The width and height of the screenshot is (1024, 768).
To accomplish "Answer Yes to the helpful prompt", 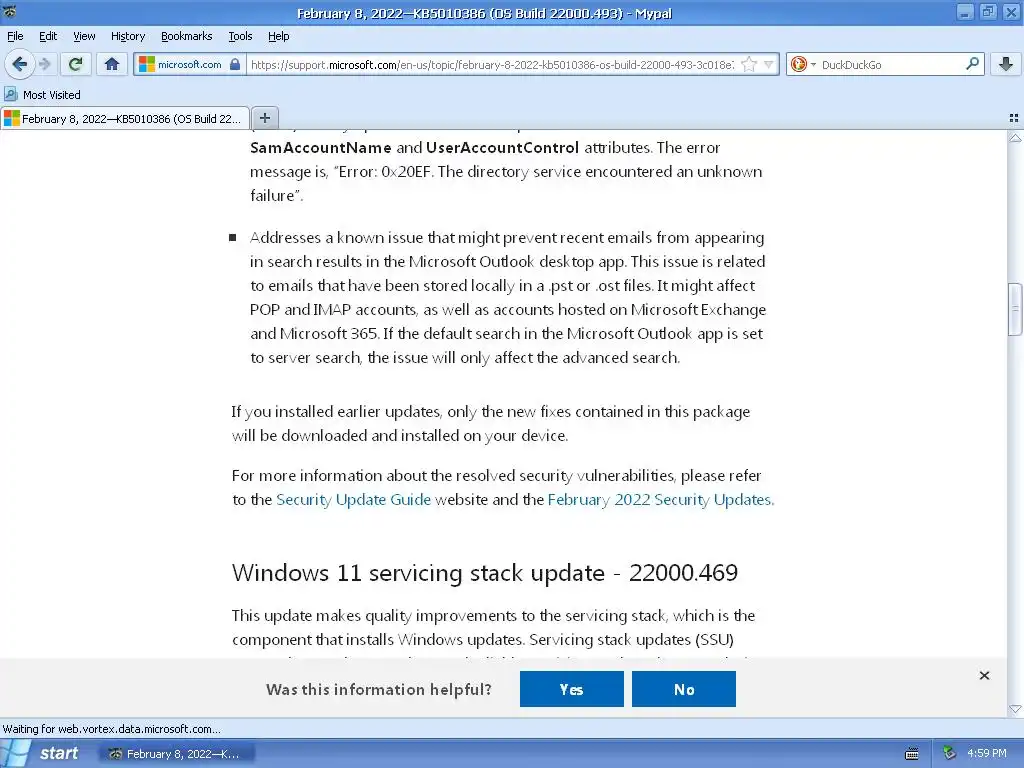I will click(x=571, y=689).
